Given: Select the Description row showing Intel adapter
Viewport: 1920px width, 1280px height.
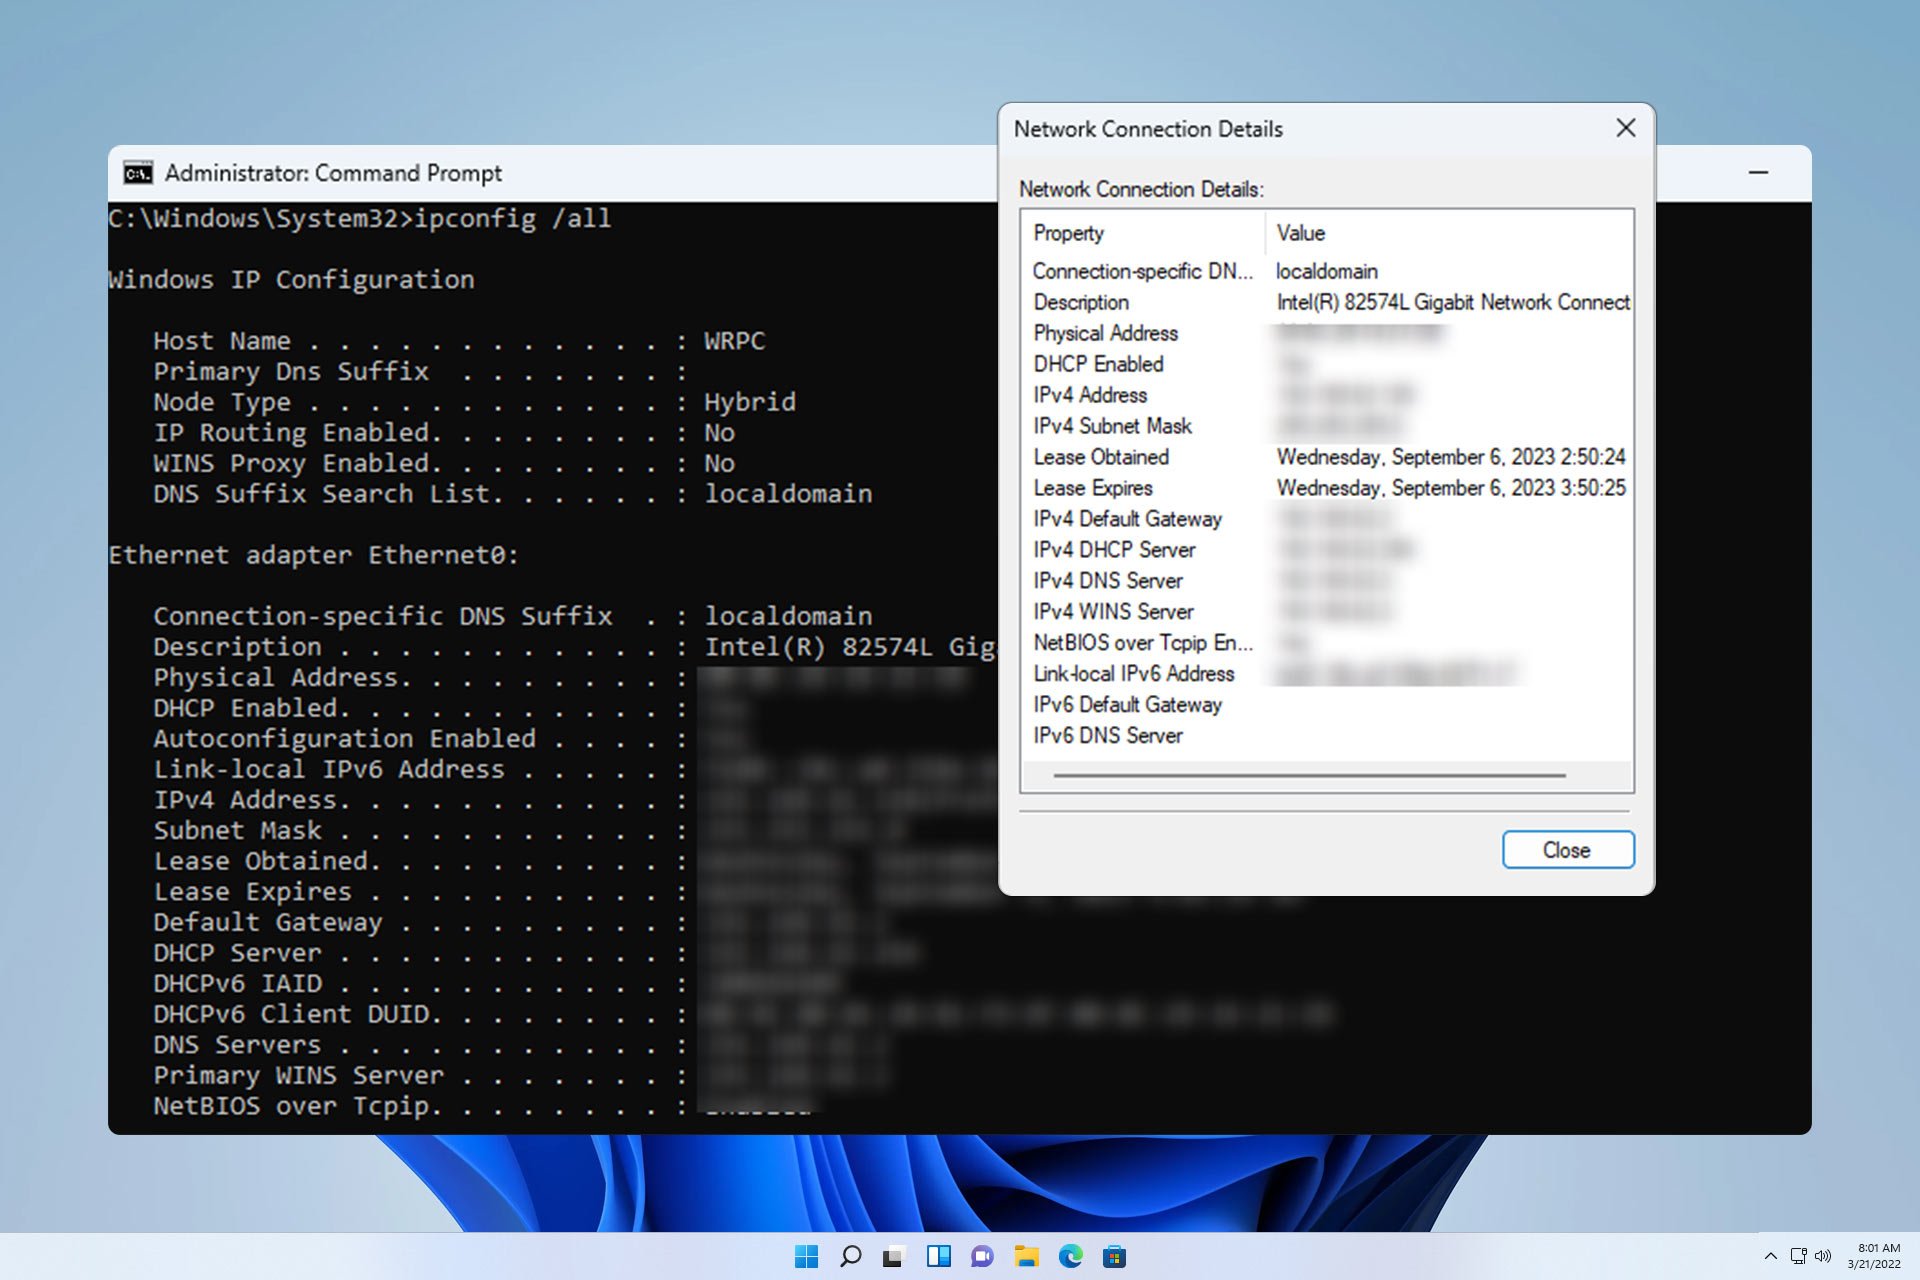Looking at the screenshot, I should click(x=1080, y=302).
